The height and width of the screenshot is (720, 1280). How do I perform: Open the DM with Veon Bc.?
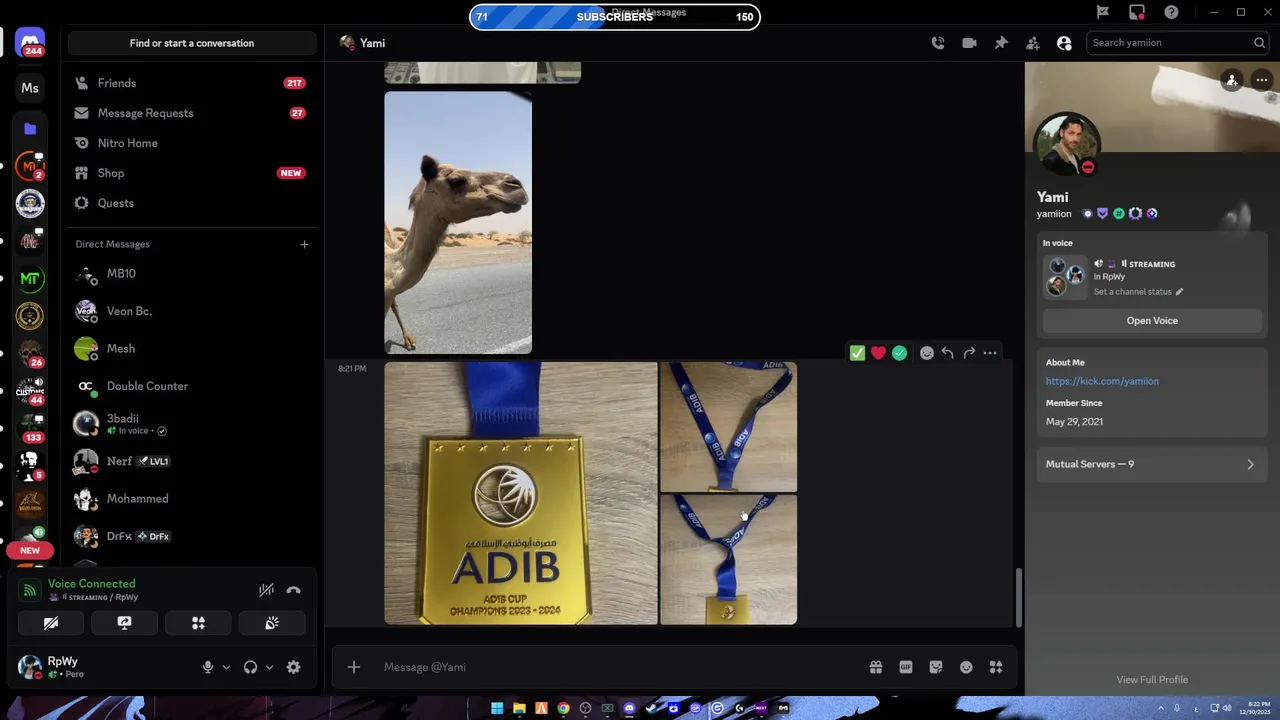[191, 311]
